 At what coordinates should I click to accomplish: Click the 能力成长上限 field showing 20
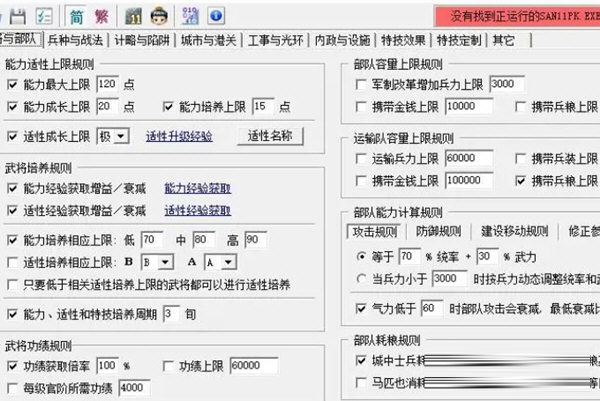click(x=107, y=106)
